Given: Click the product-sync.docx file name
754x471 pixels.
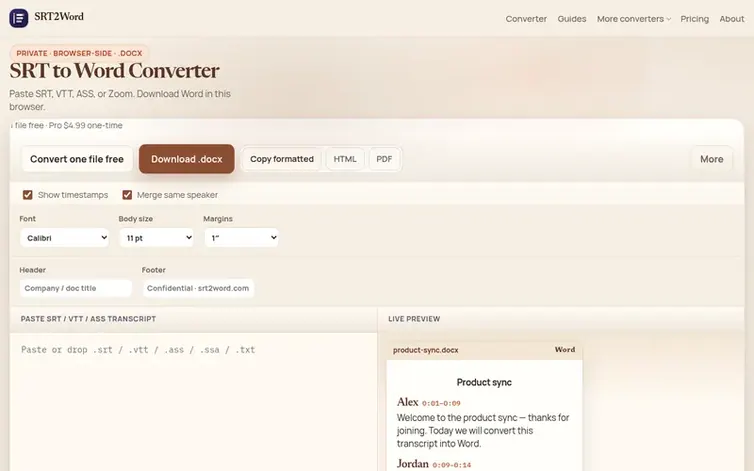Looking at the screenshot, I should point(426,350).
